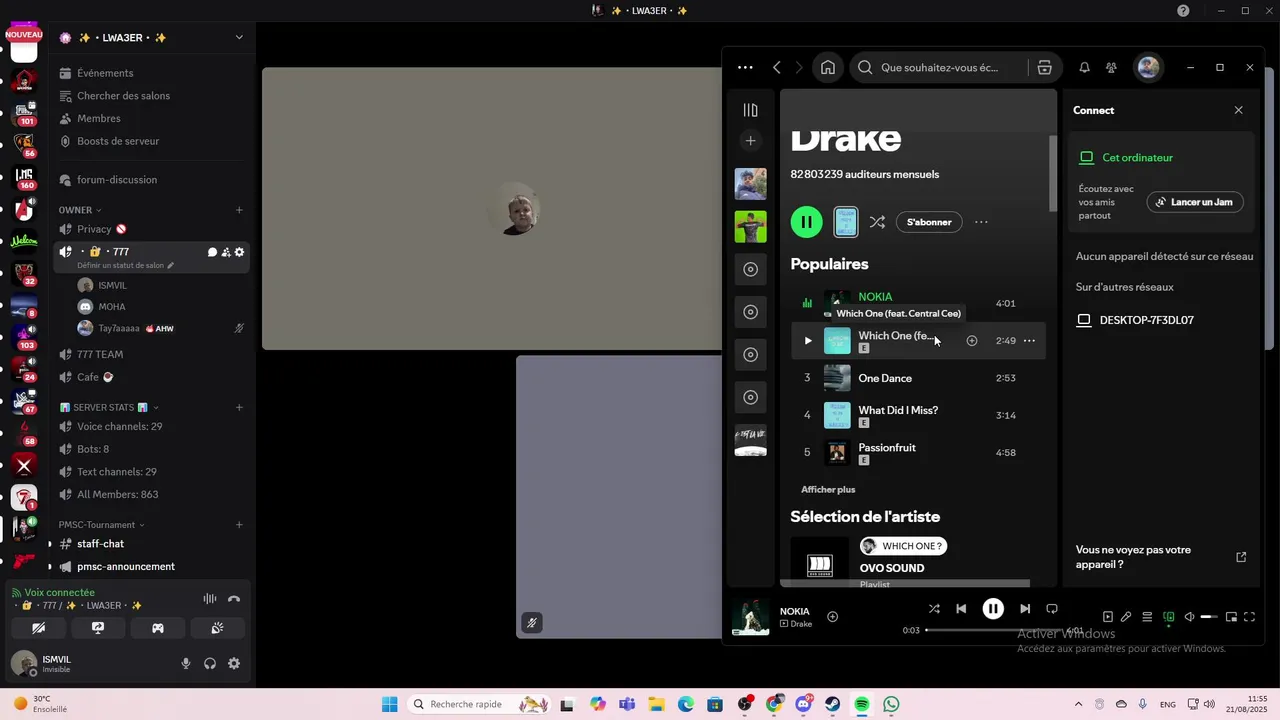Select Passionfruit track
The width and height of the screenshot is (1280, 720).
[918, 452]
